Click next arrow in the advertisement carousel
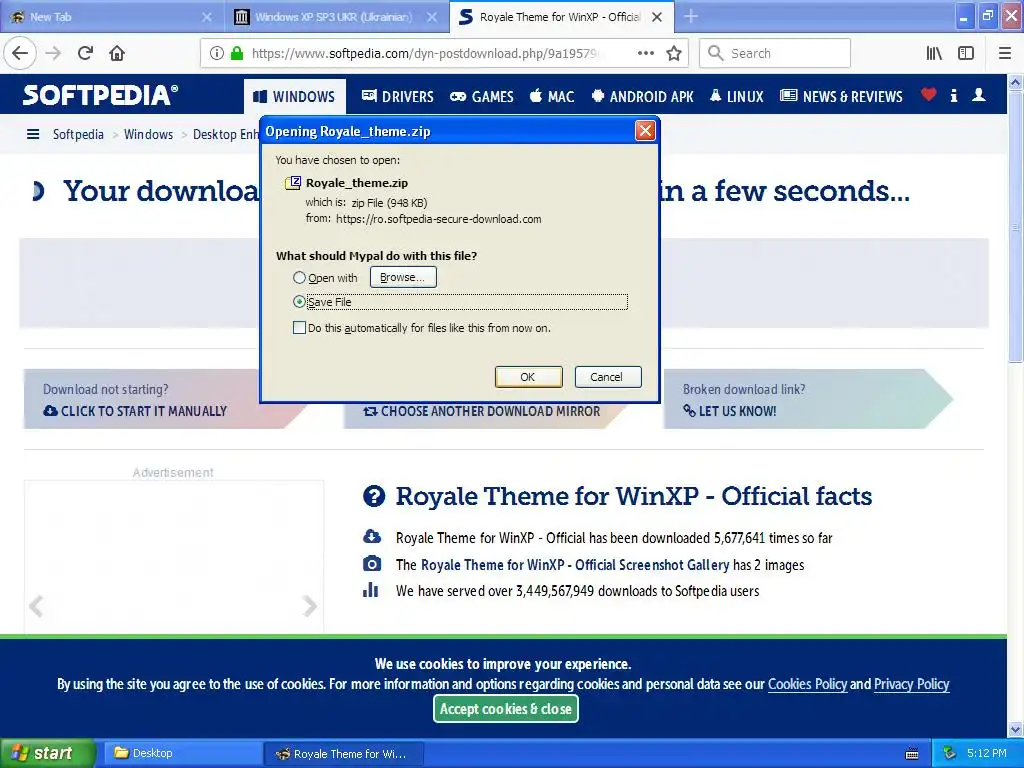Viewport: 1024px width, 768px height. pos(310,606)
